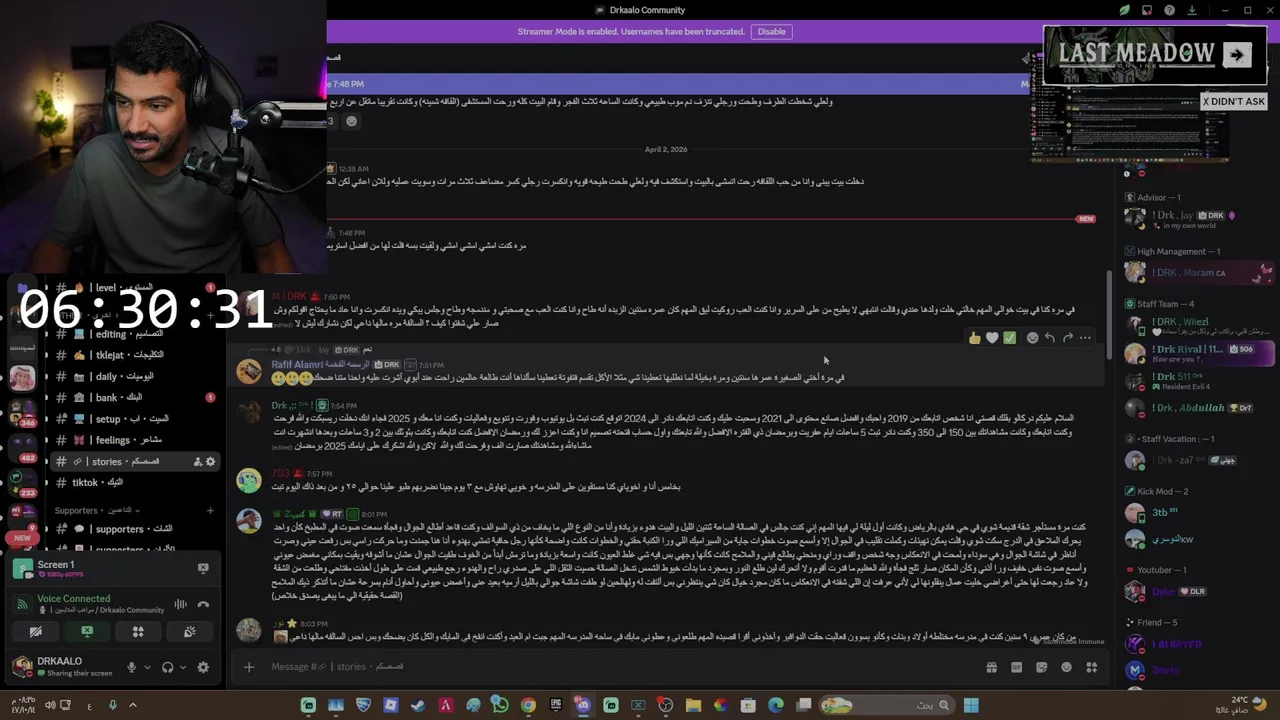Disconnect from the voice channel
Screen dimensions: 1280x720
(x=203, y=604)
